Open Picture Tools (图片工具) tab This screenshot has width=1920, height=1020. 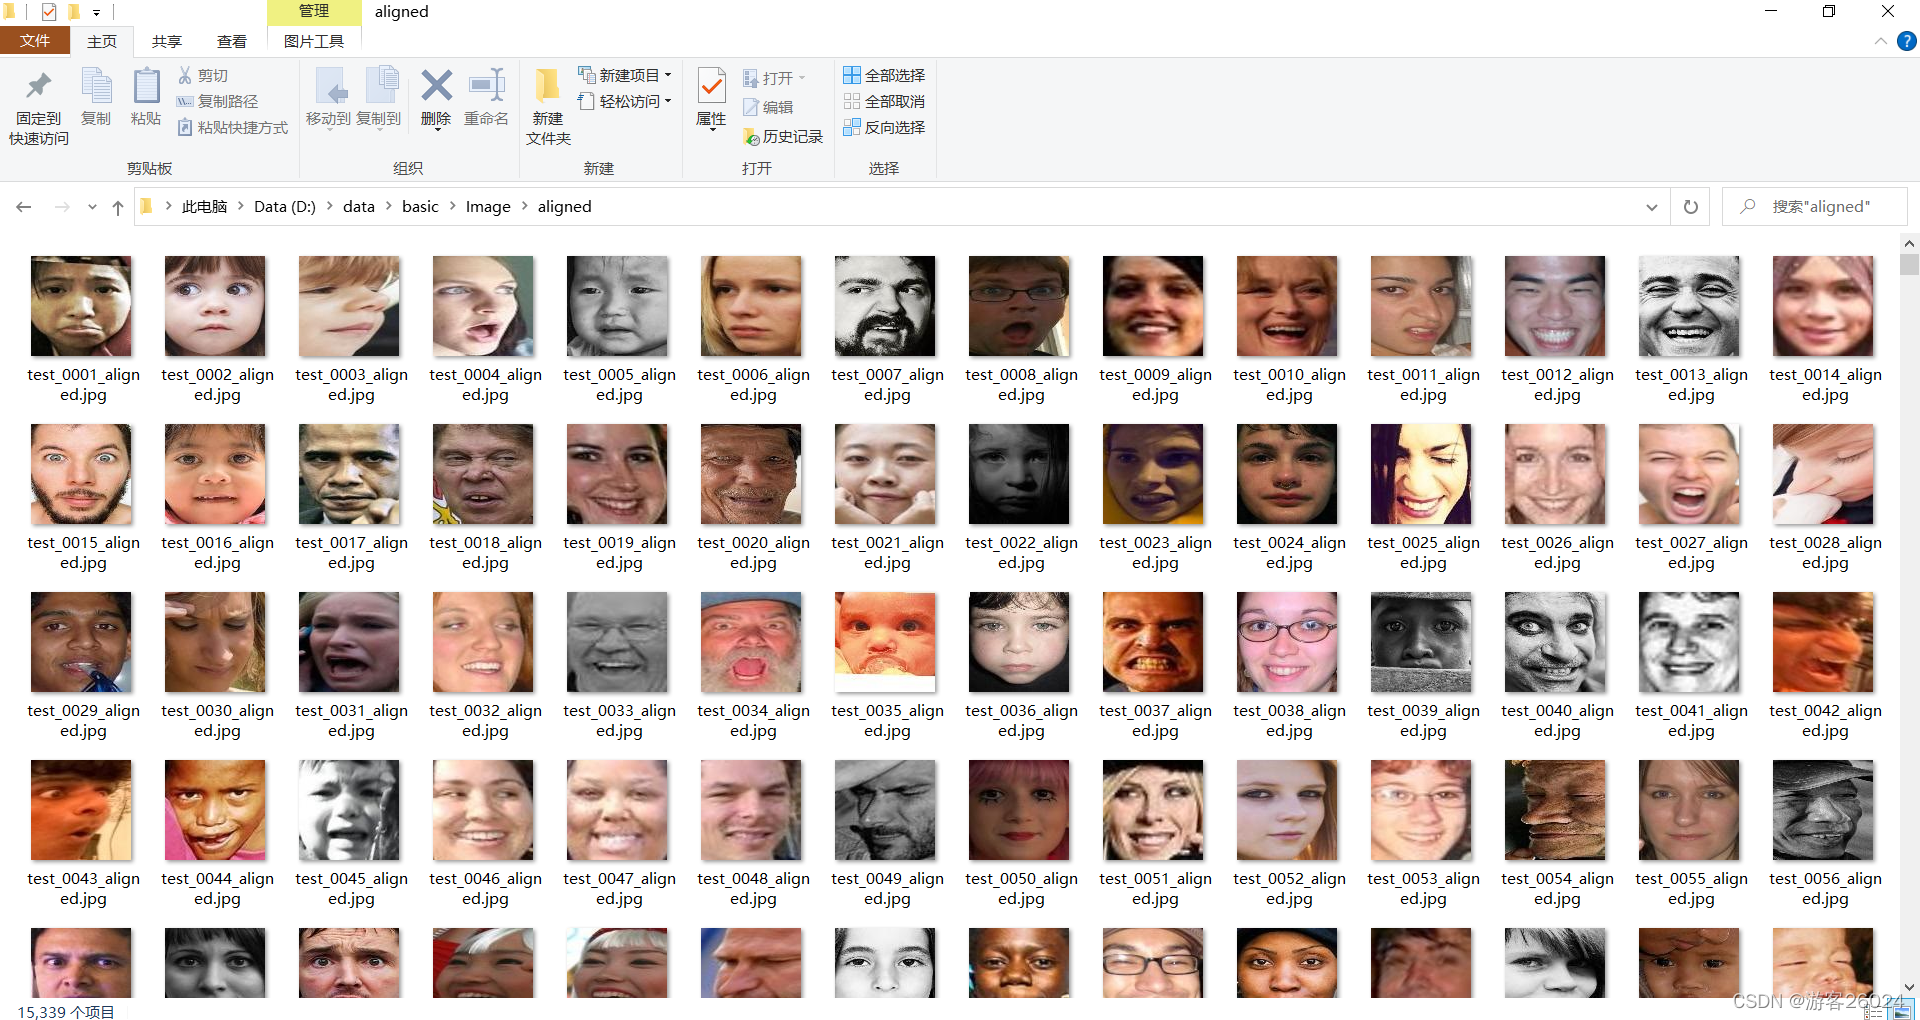pyautogui.click(x=314, y=41)
